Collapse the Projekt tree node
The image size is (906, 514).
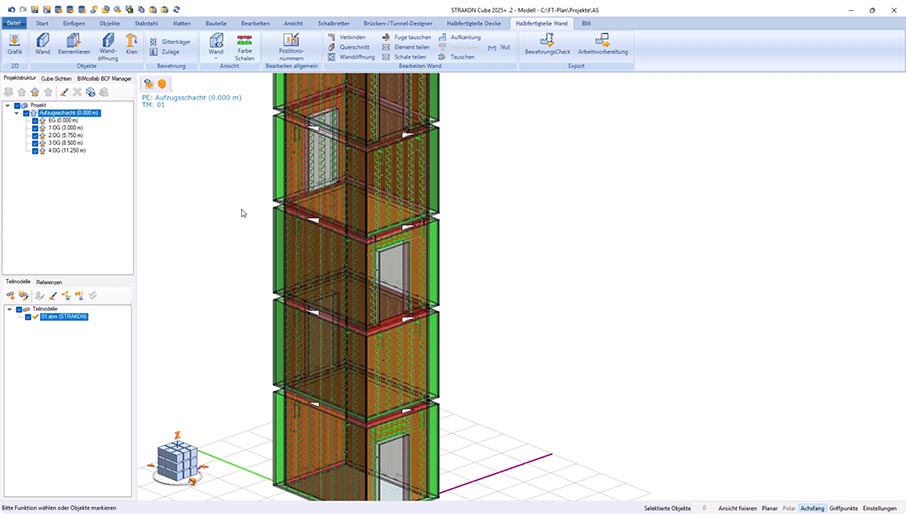click(8, 105)
